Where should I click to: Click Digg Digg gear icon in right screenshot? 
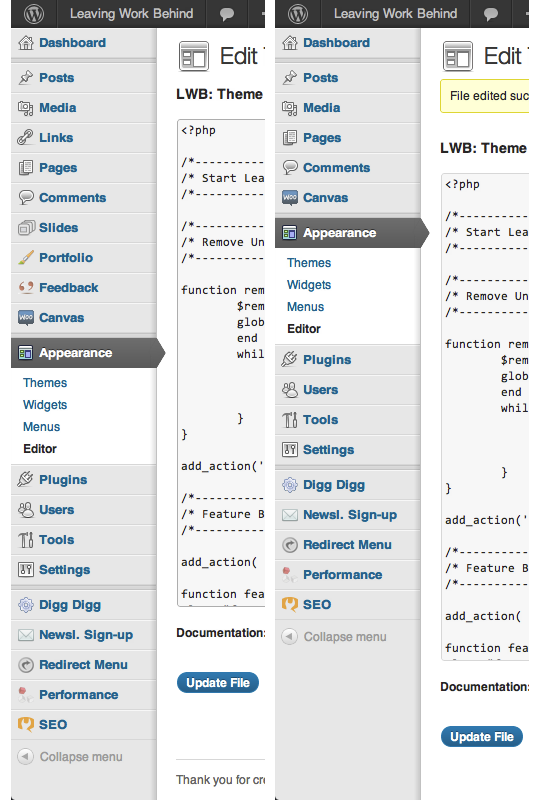click(290, 485)
